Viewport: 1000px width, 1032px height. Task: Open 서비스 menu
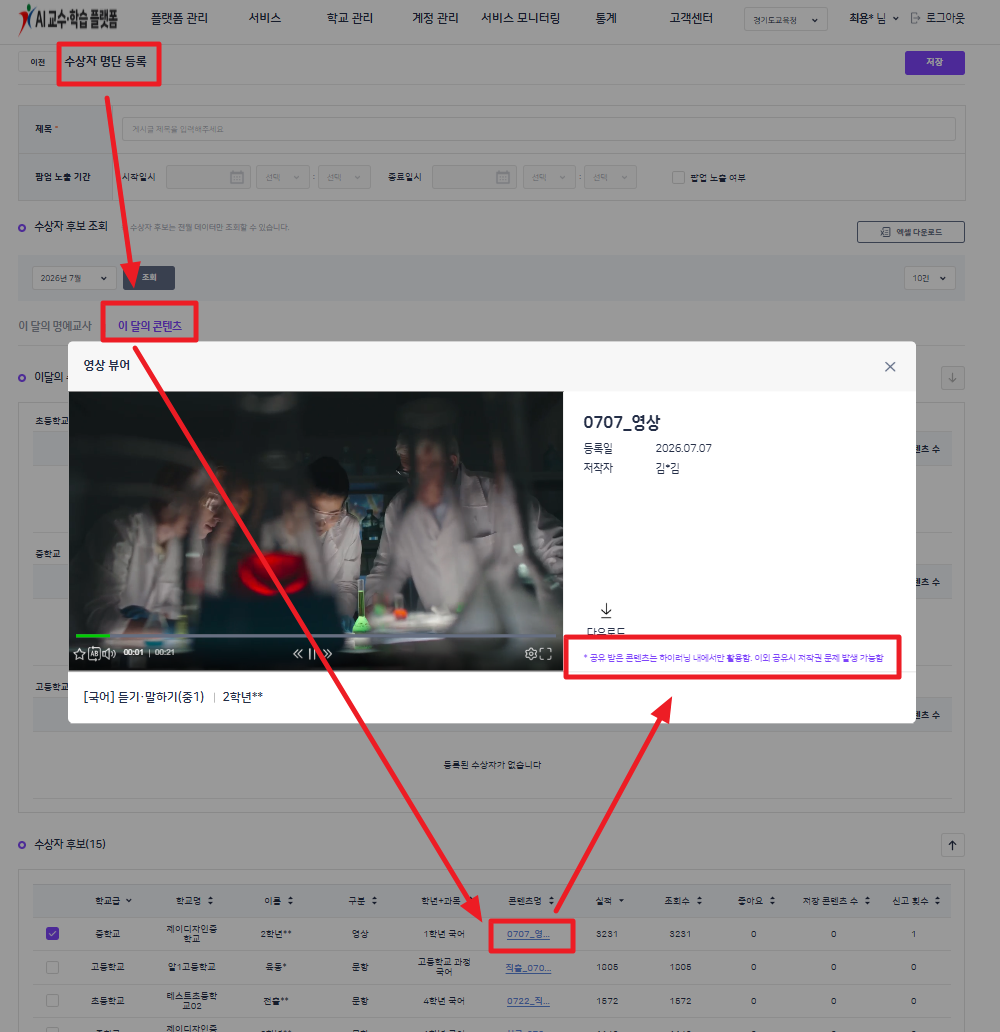265,18
